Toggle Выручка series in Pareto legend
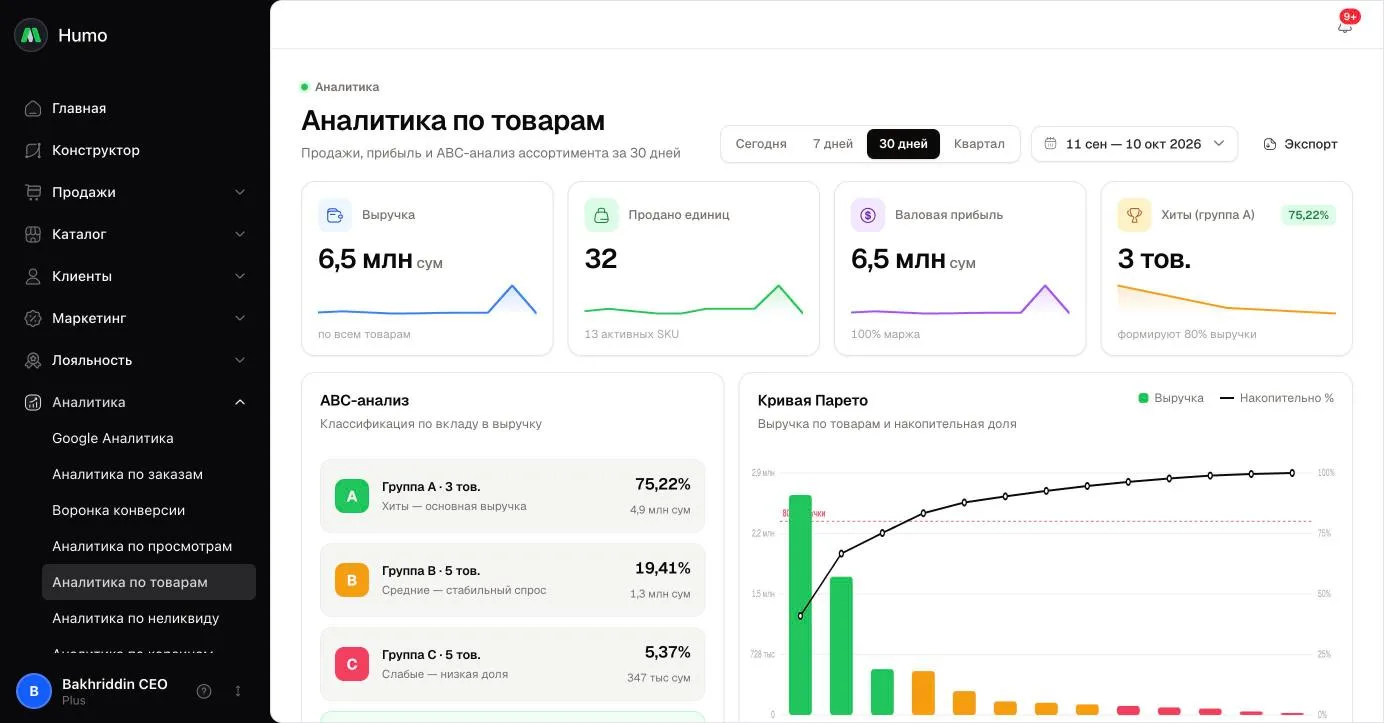 [1171, 398]
